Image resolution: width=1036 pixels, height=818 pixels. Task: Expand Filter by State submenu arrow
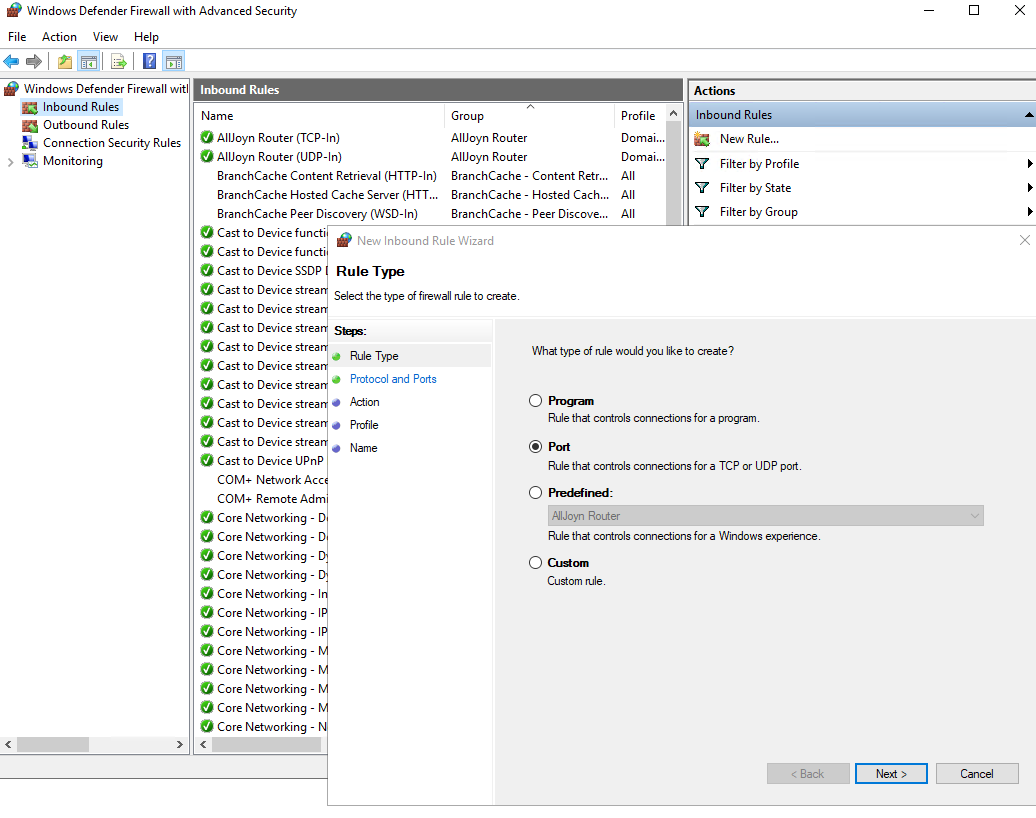(1029, 188)
